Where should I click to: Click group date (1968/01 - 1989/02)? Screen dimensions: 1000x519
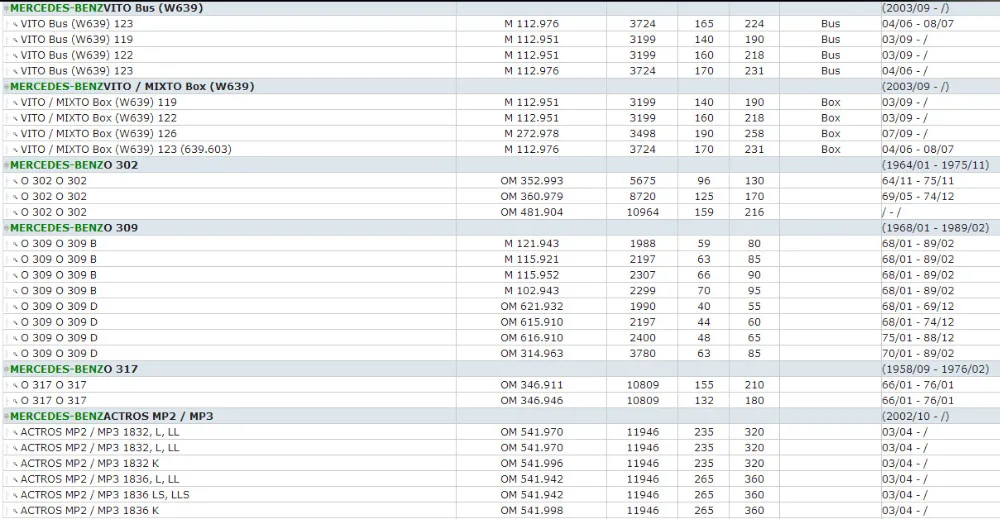click(x=935, y=228)
